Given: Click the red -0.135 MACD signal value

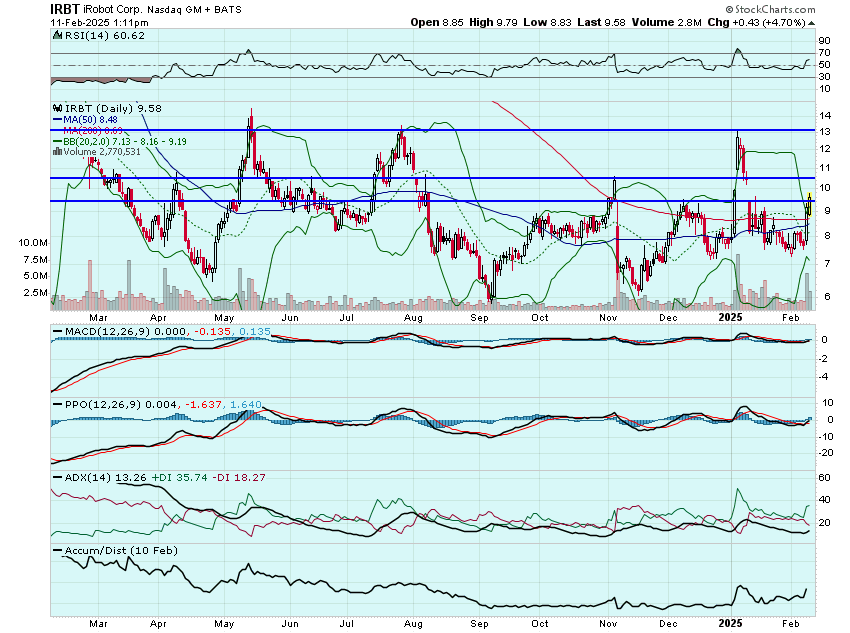Looking at the screenshot, I should click(213, 331).
